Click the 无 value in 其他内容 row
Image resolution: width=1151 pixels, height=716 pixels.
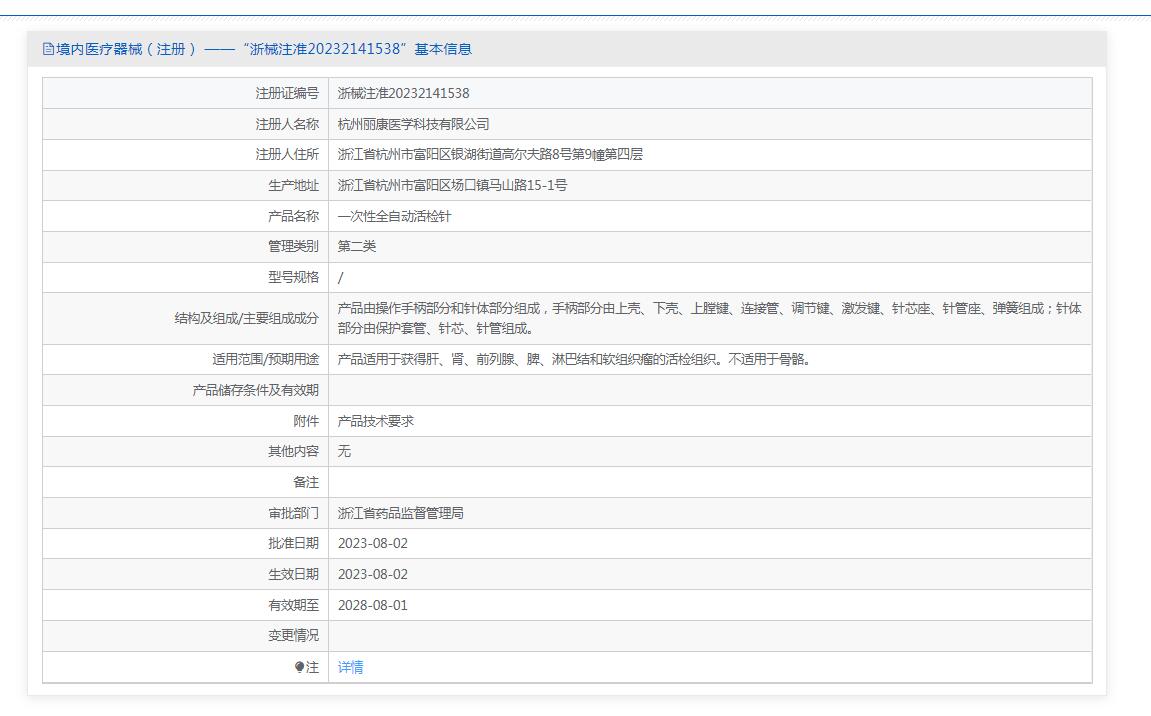coord(344,451)
